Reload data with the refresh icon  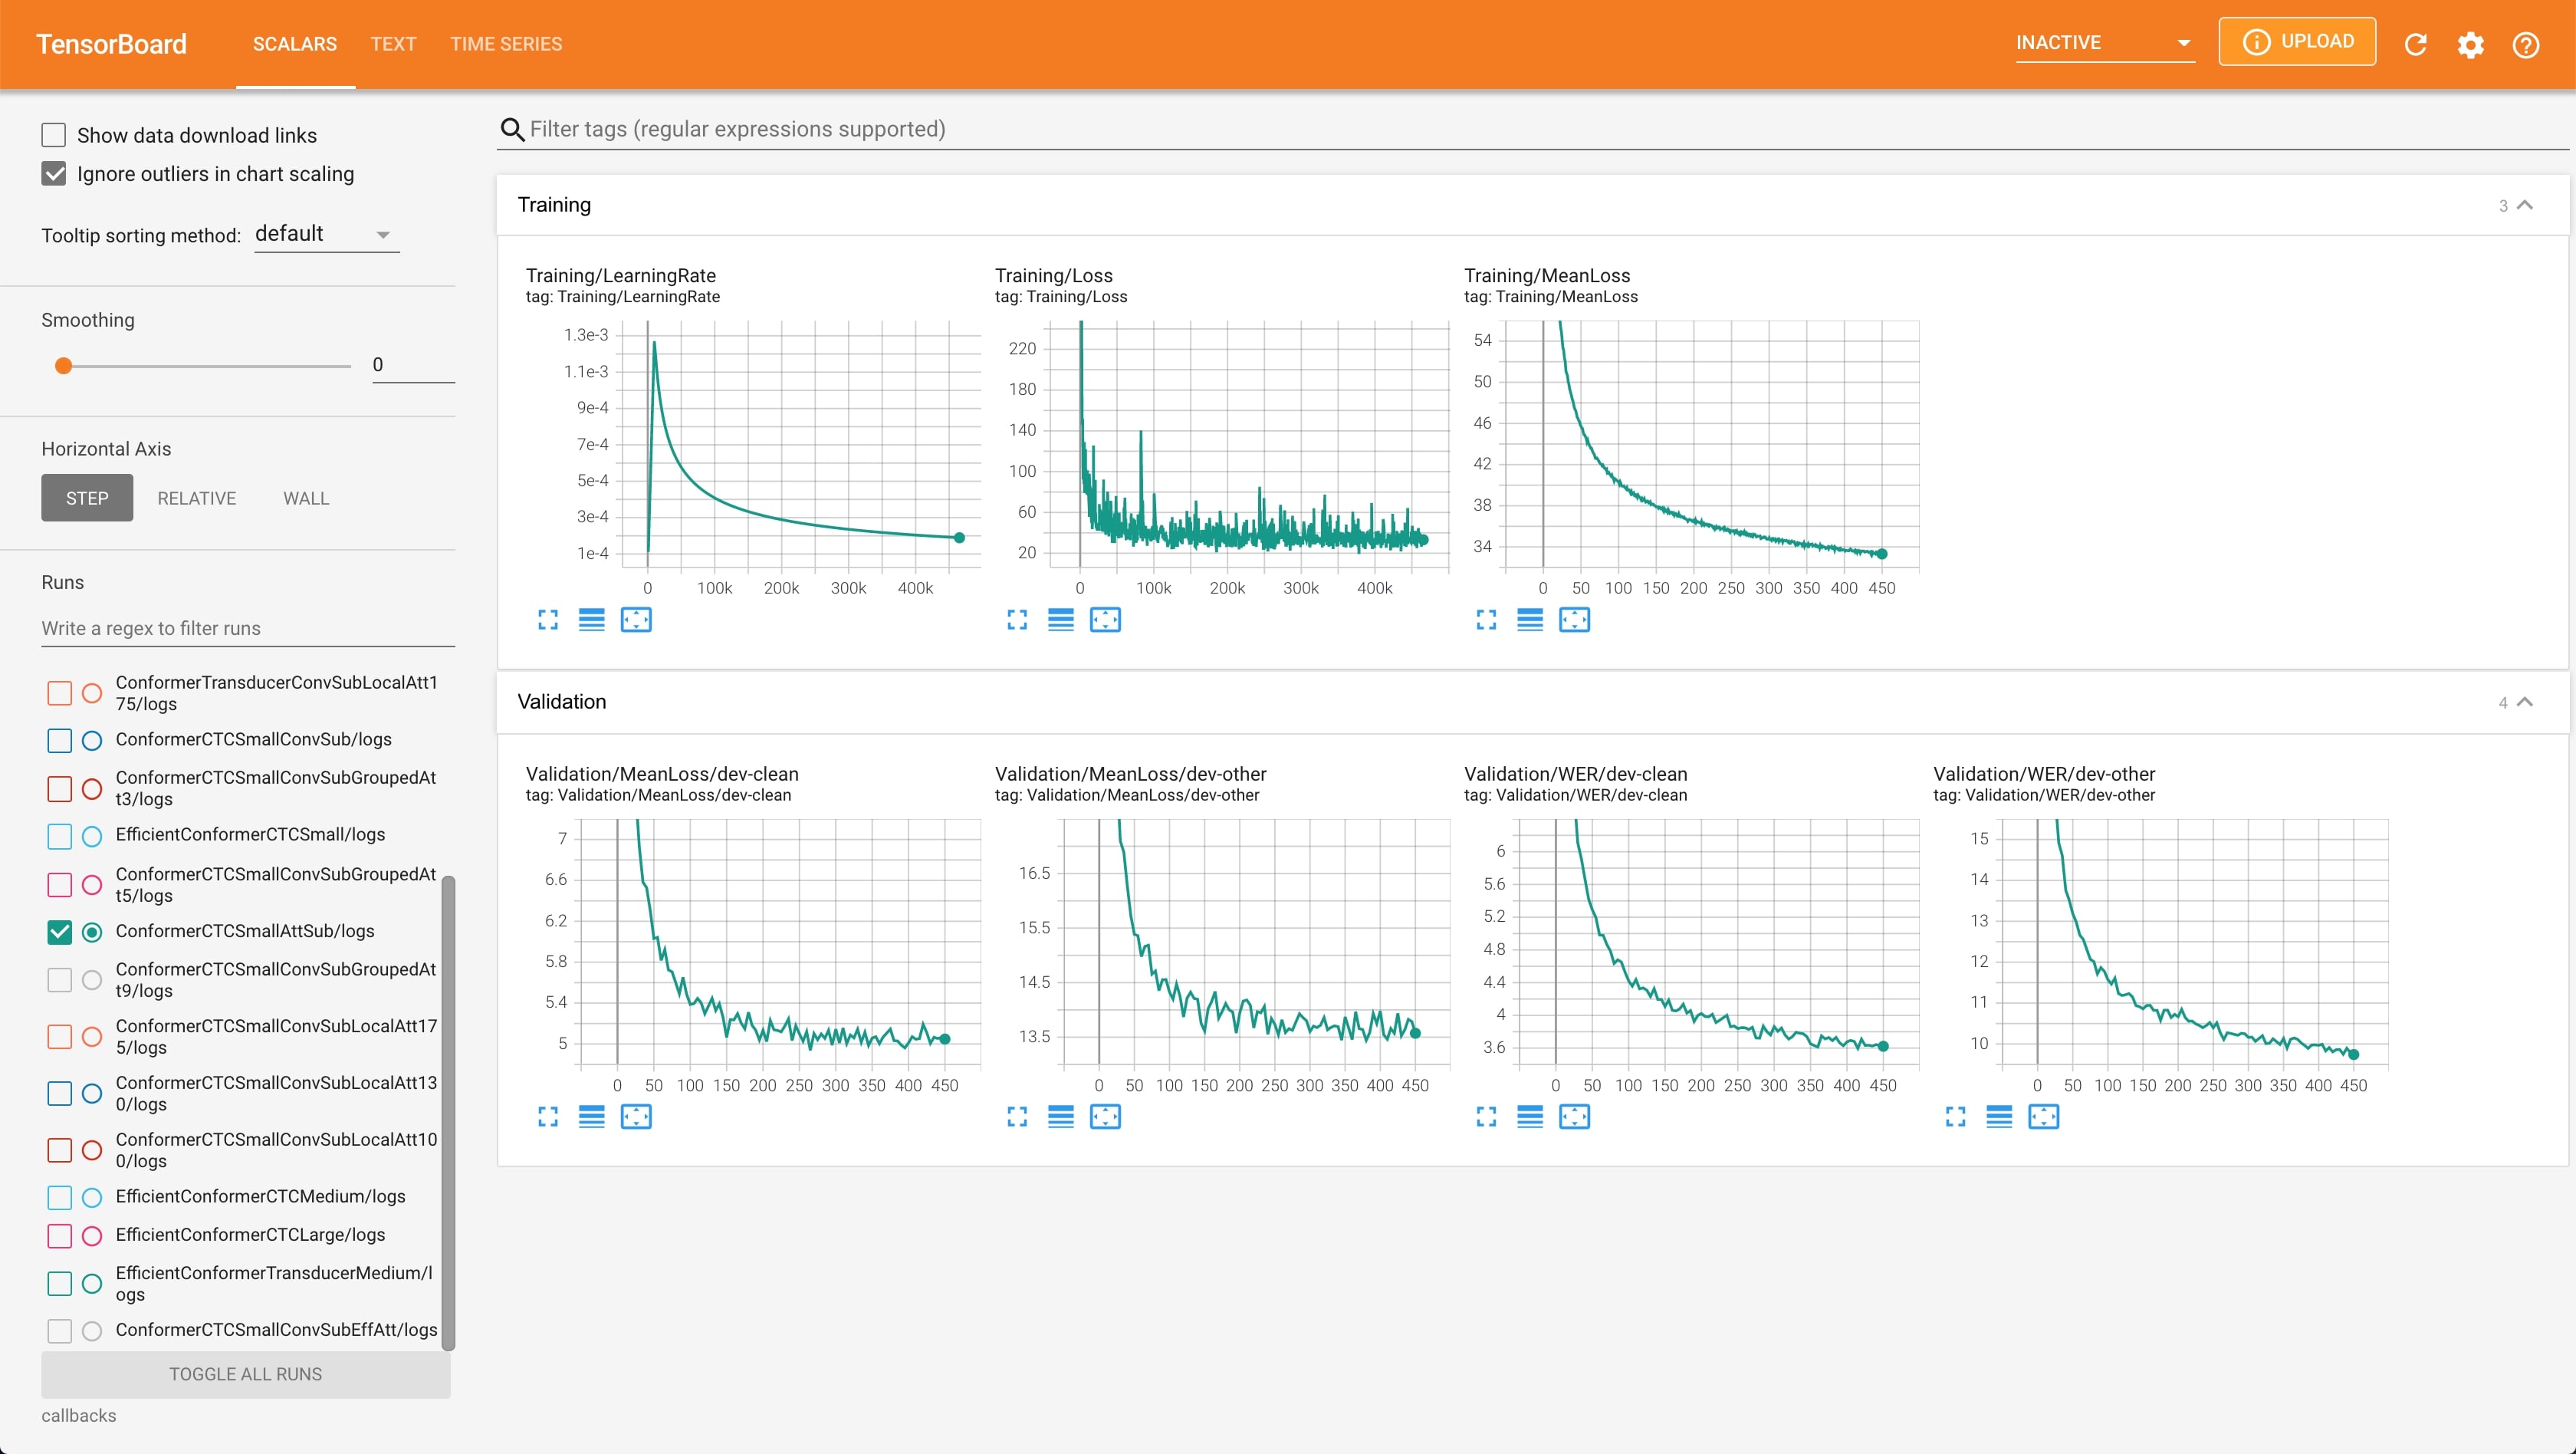pyautogui.click(x=2415, y=44)
